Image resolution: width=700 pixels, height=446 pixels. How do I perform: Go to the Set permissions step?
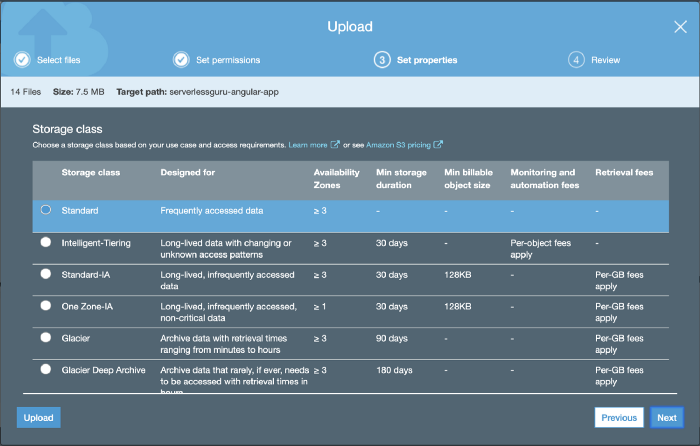(228, 60)
